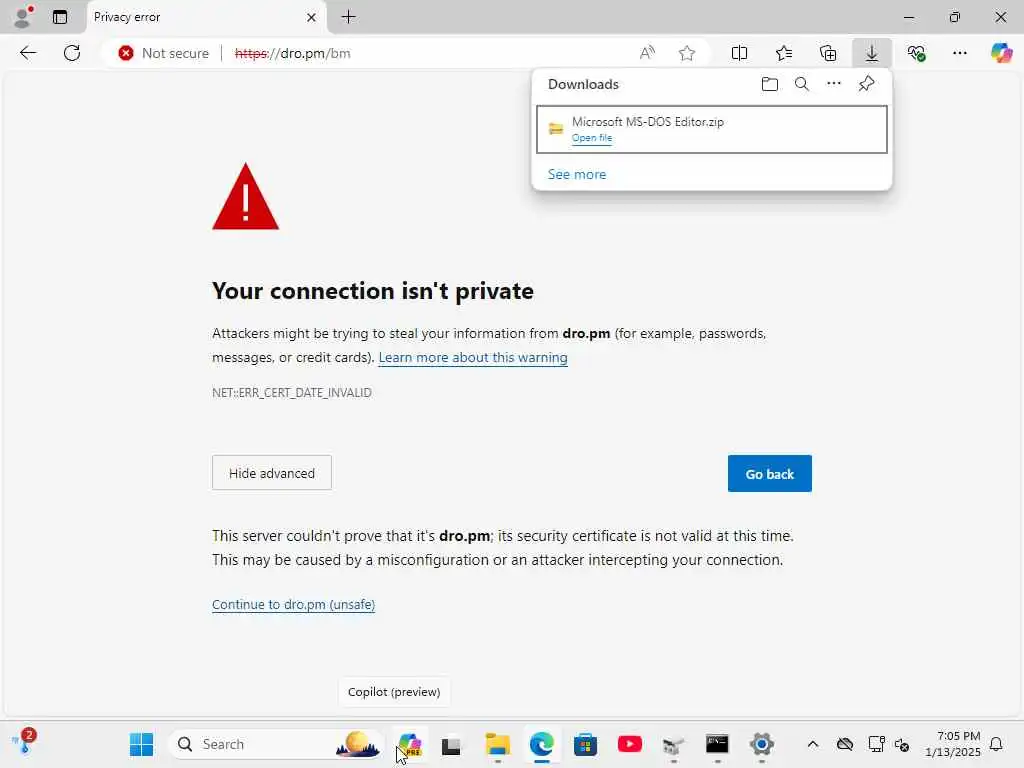Click Continue to dro.pm (unsafe) link
Screen dimensions: 1024x768
click(x=293, y=604)
